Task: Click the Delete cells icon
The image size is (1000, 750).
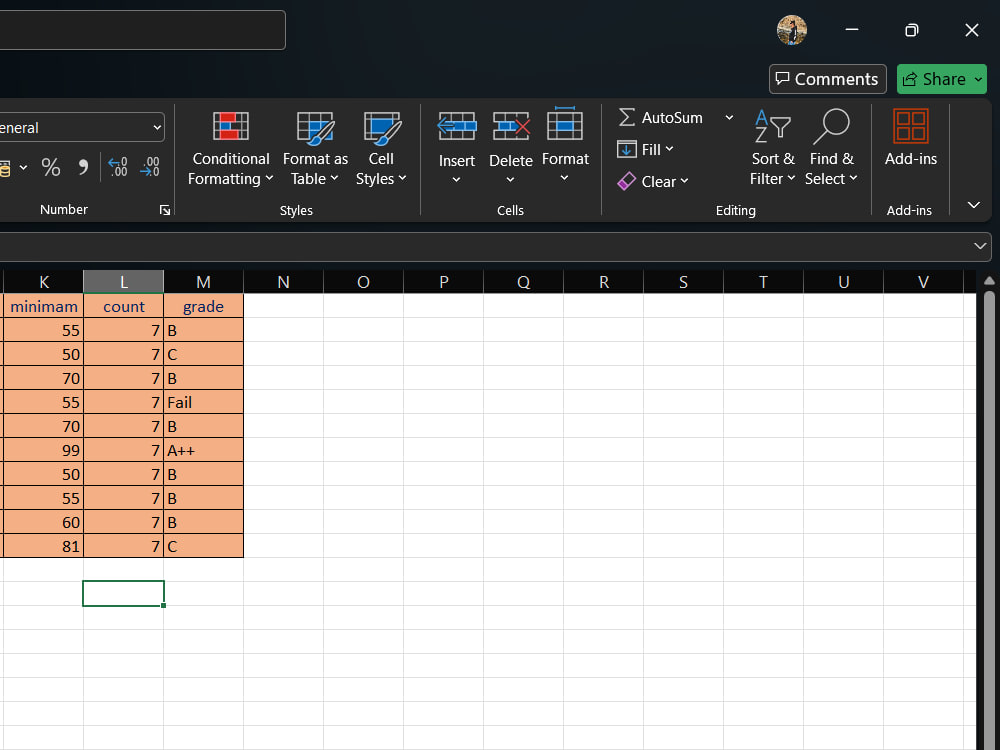Action: point(511,127)
